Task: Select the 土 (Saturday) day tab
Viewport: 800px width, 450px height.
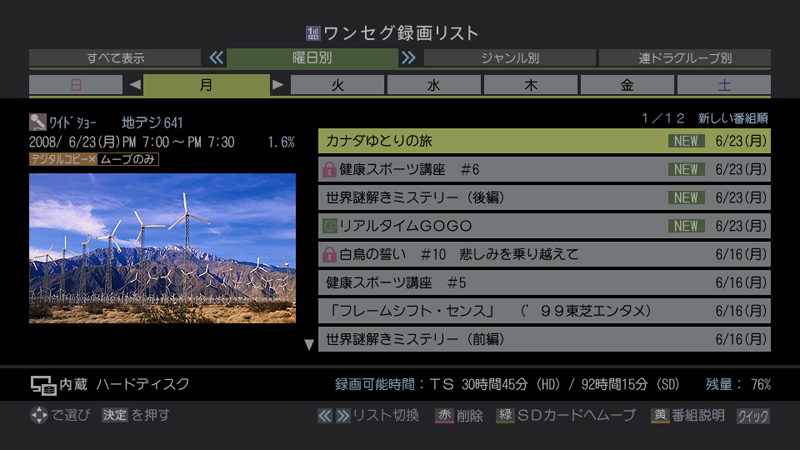Action: (724, 85)
